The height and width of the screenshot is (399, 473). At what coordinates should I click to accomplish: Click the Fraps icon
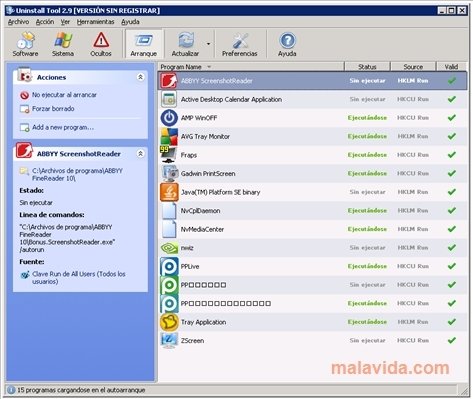(x=169, y=155)
